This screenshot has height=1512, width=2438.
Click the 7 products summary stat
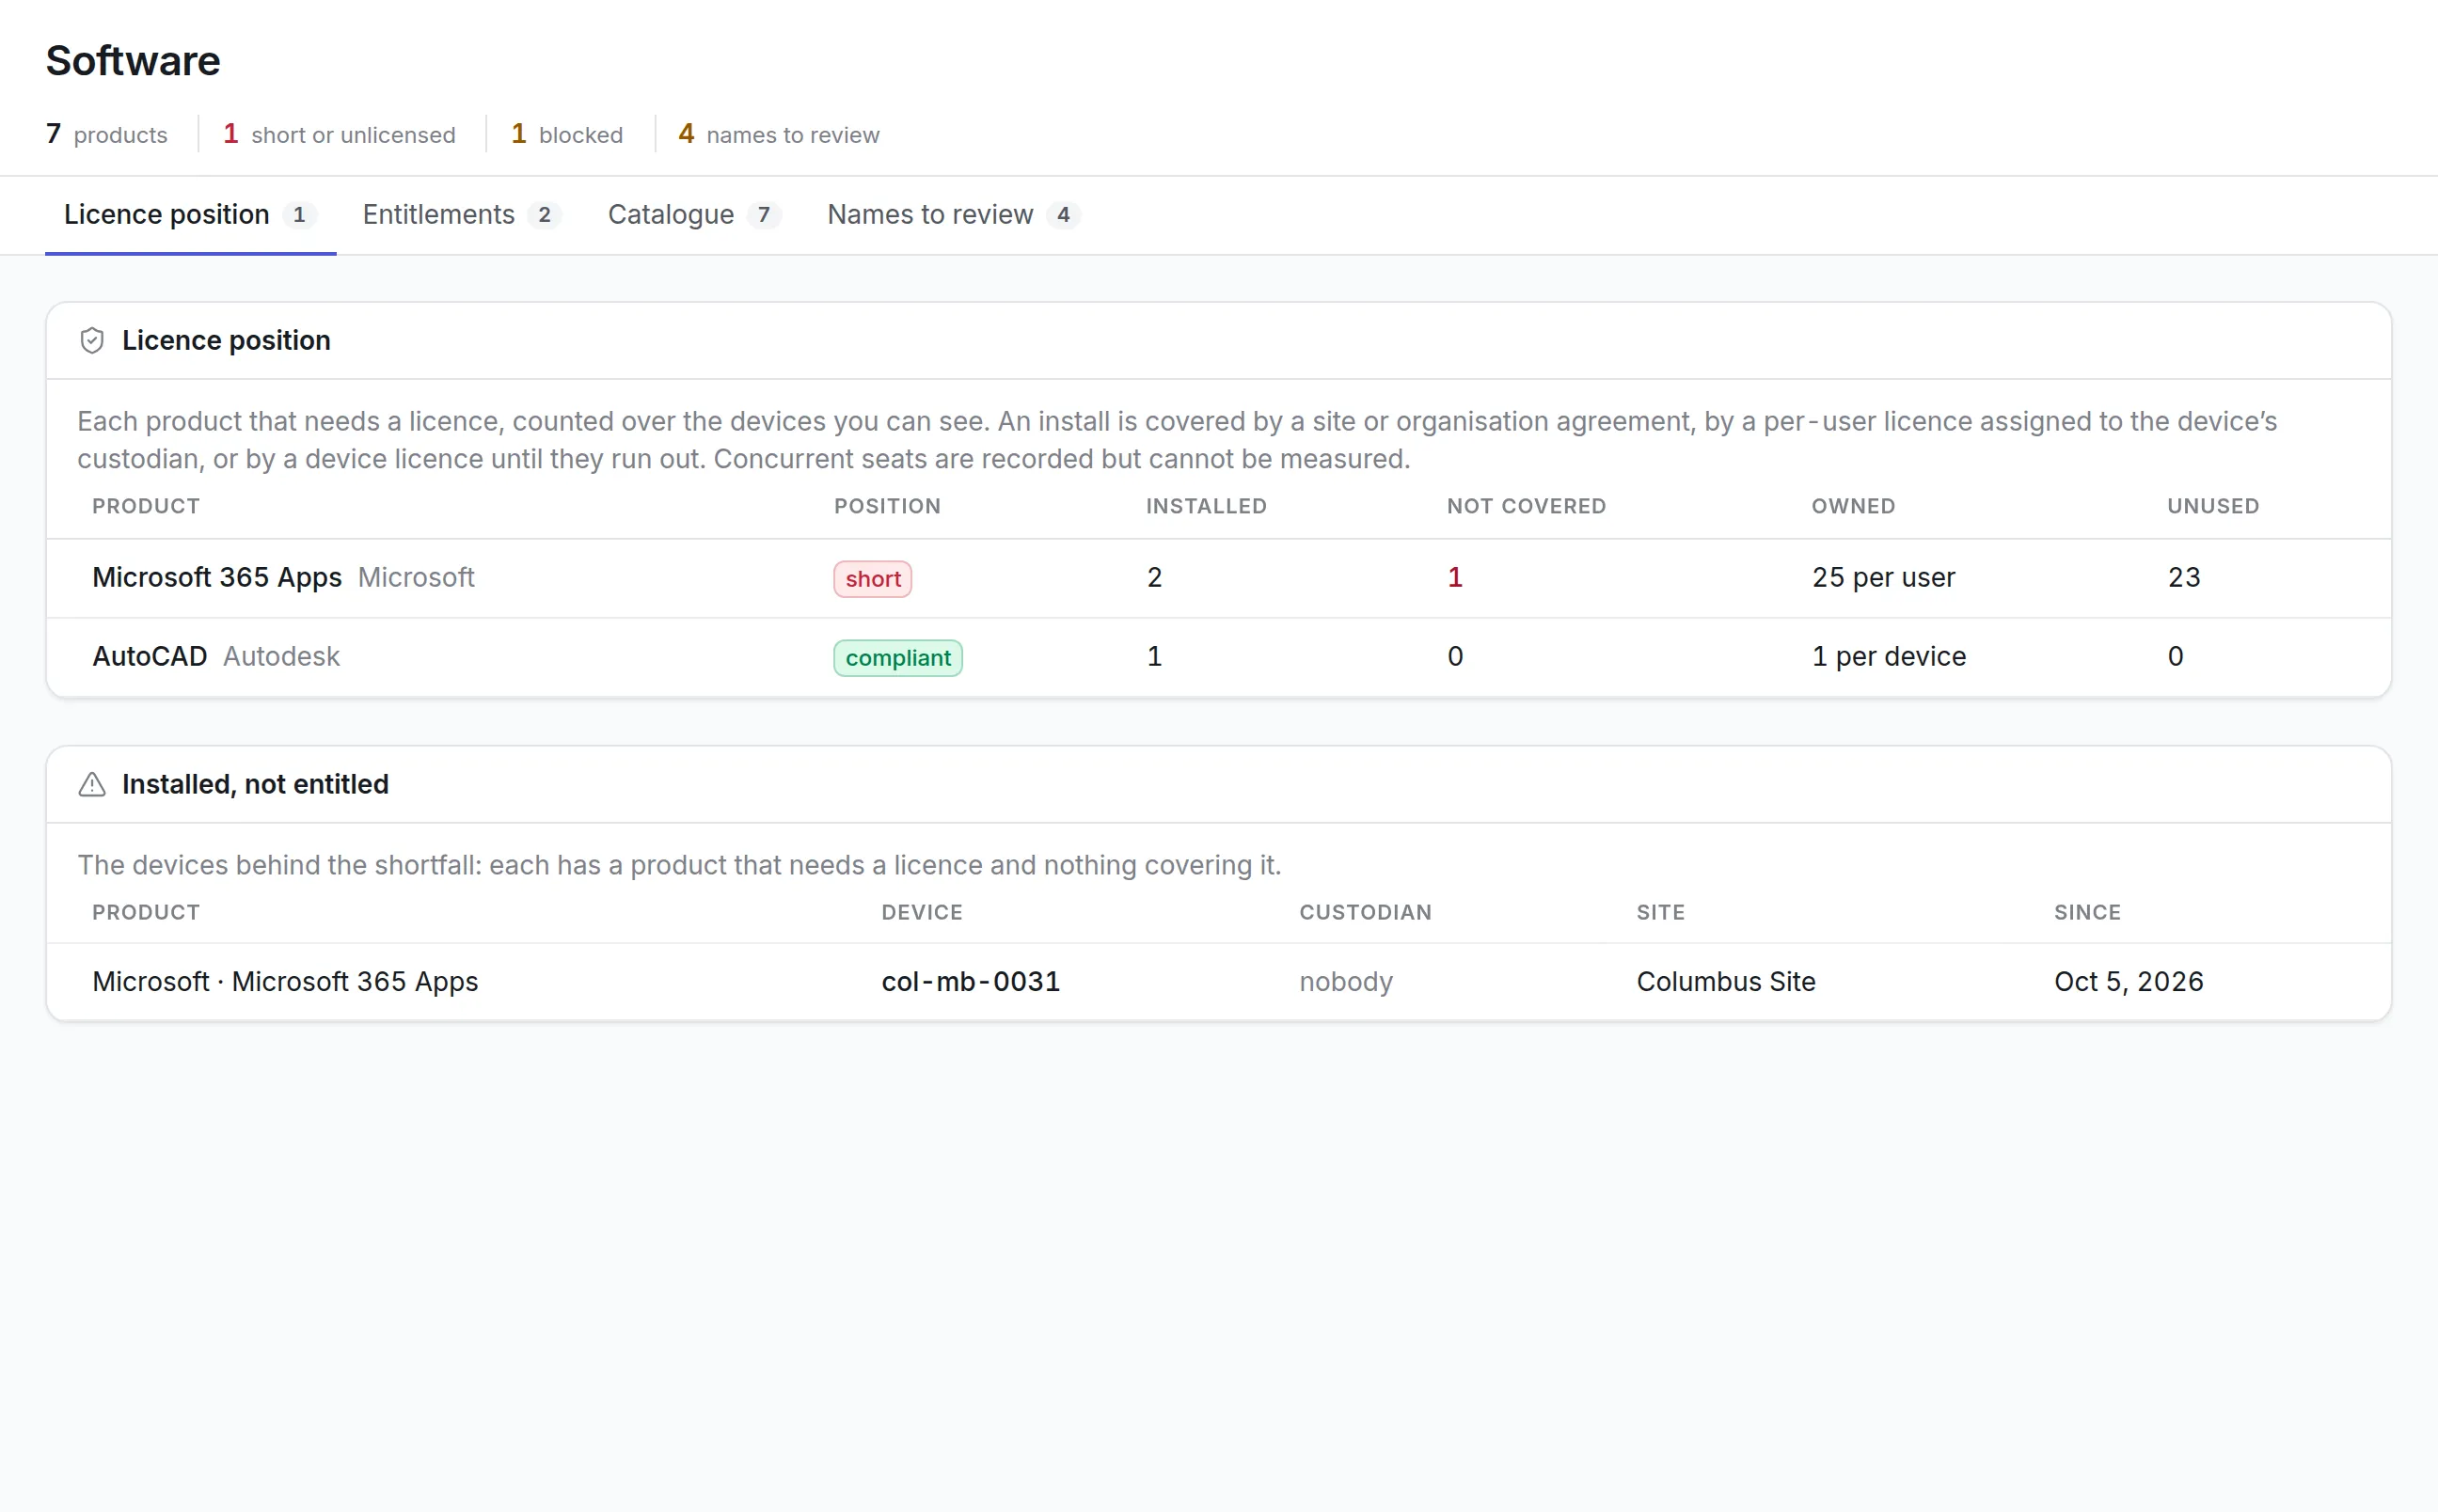pyautogui.click(x=106, y=134)
